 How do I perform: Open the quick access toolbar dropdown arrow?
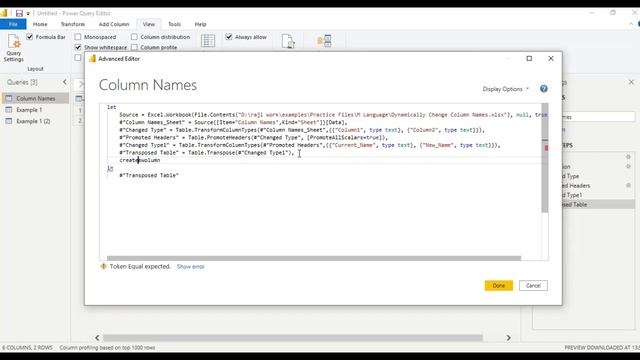[x=28, y=14]
